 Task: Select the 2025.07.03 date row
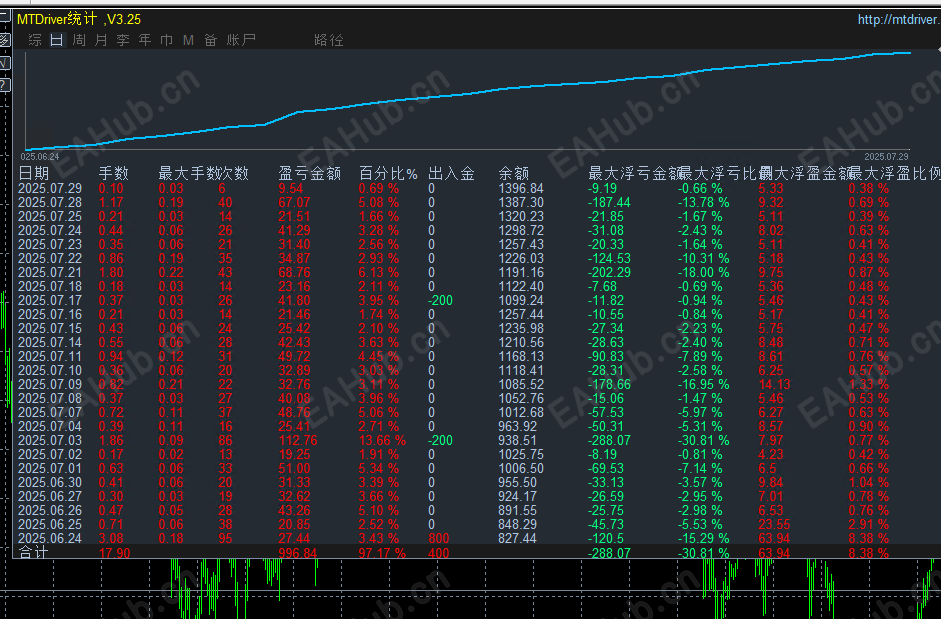[50, 441]
